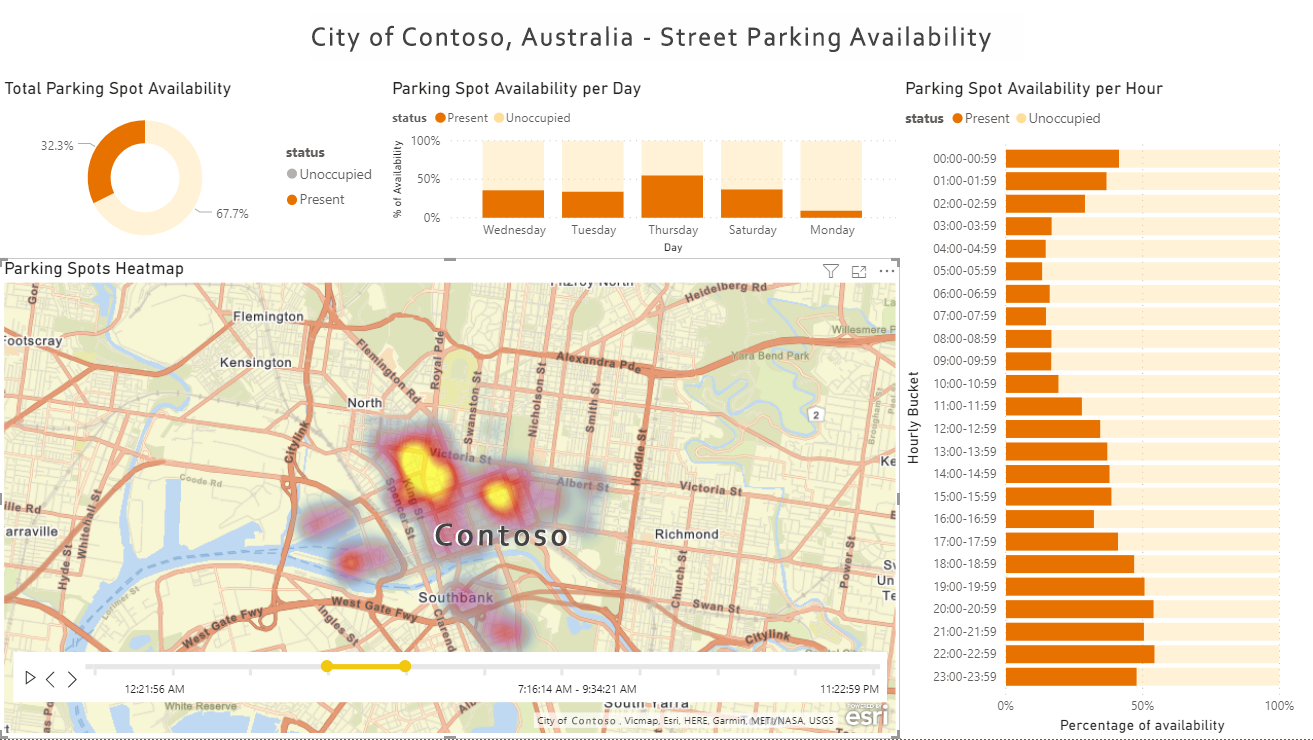
Task: Advance time using the next chevron control
Action: 71,678
